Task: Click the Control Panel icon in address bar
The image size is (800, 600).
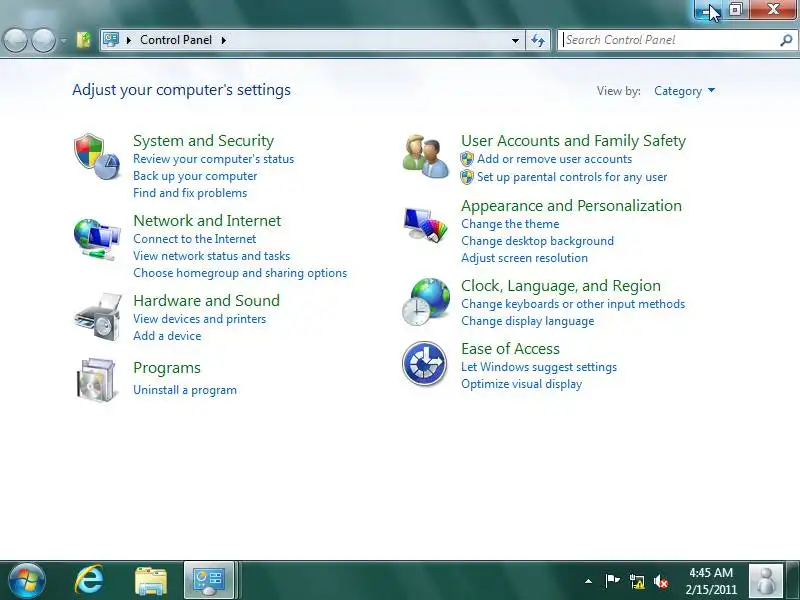Action: tap(111, 40)
